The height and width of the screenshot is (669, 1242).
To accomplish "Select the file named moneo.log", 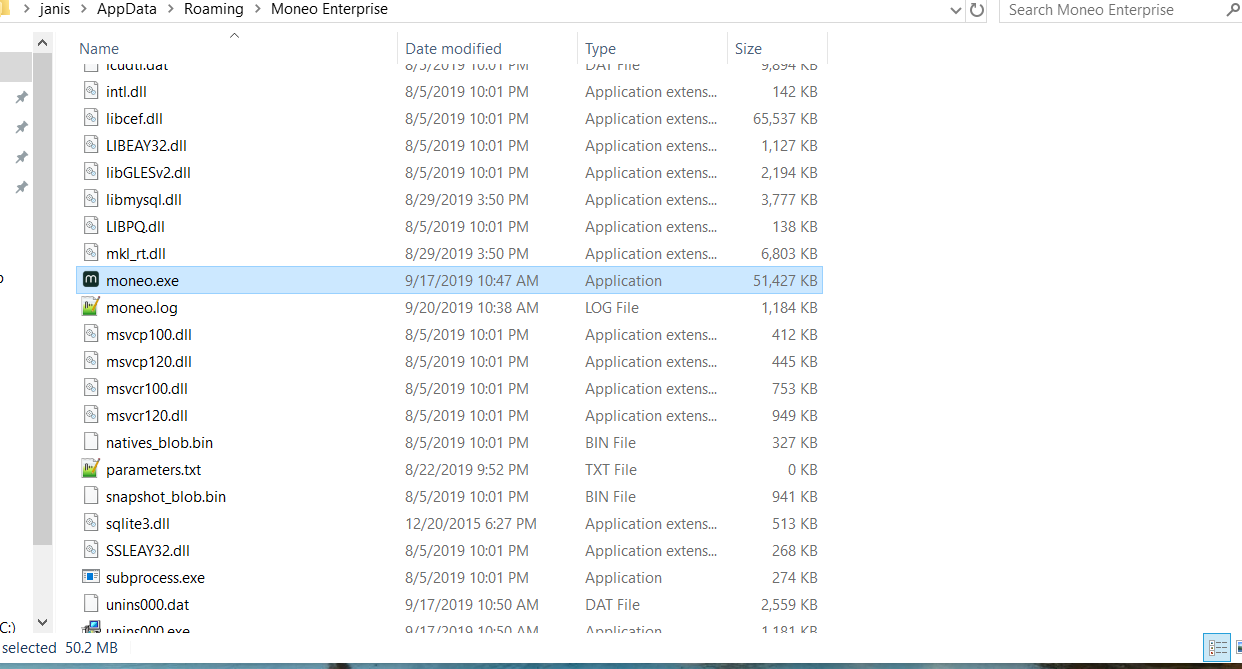I will coord(141,308).
